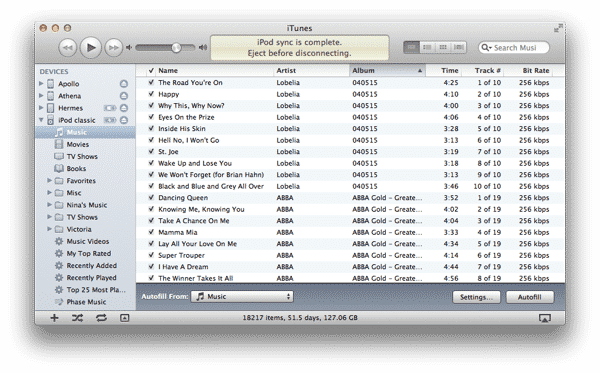Sort by the Track # column
The image size is (600, 373).
point(483,70)
